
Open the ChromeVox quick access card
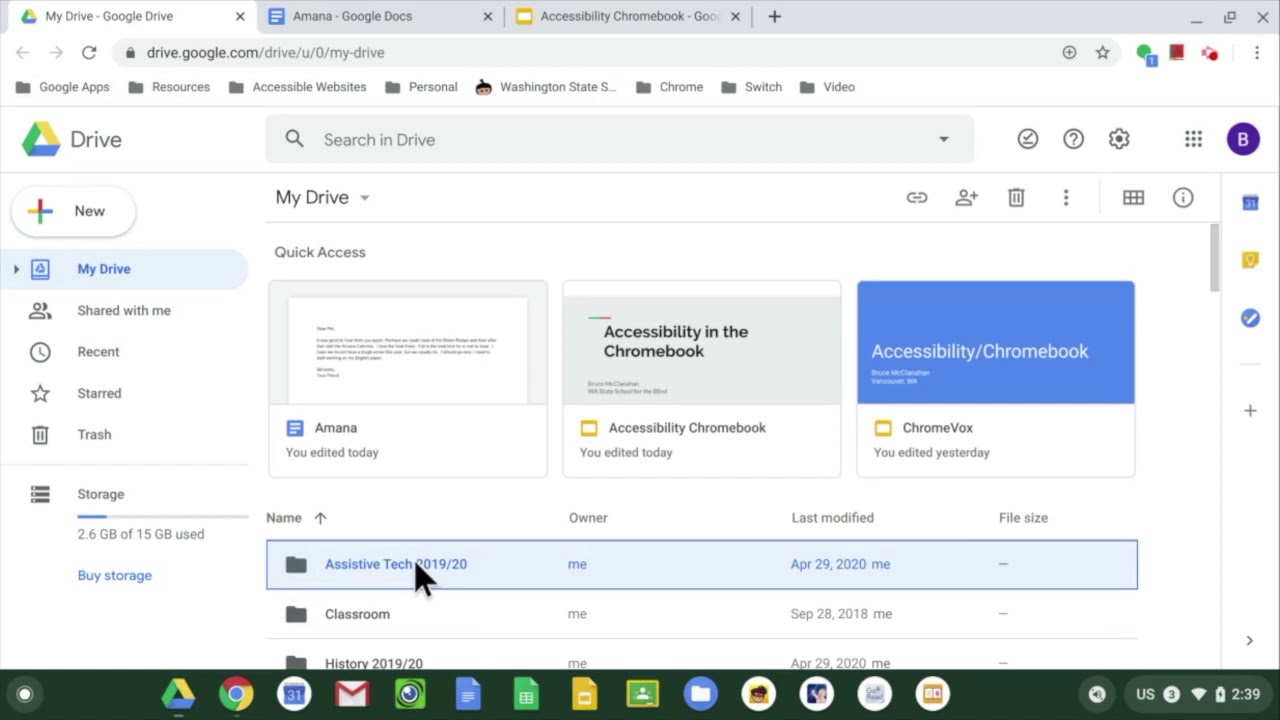[996, 379]
